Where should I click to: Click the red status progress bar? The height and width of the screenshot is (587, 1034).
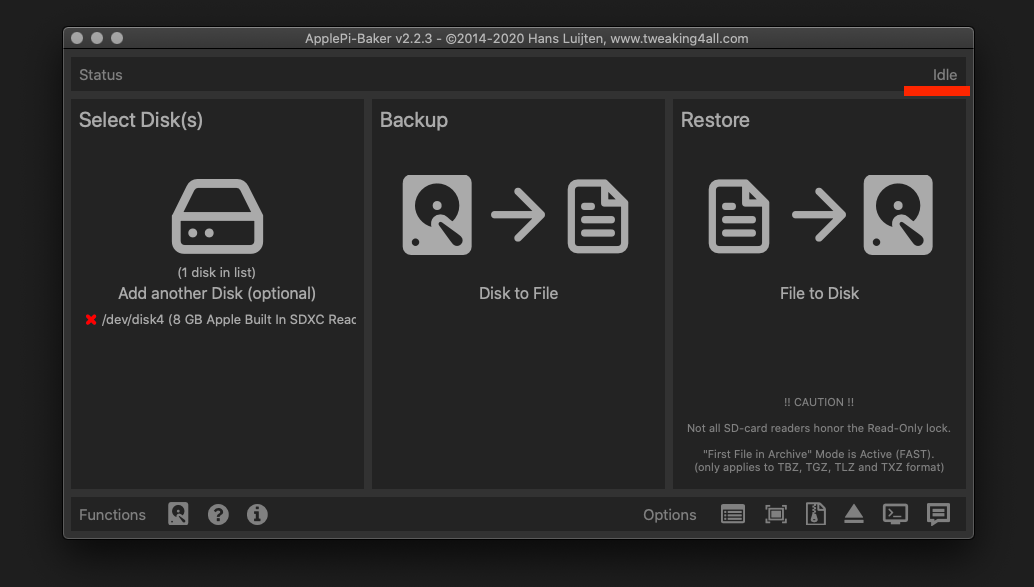point(936,91)
